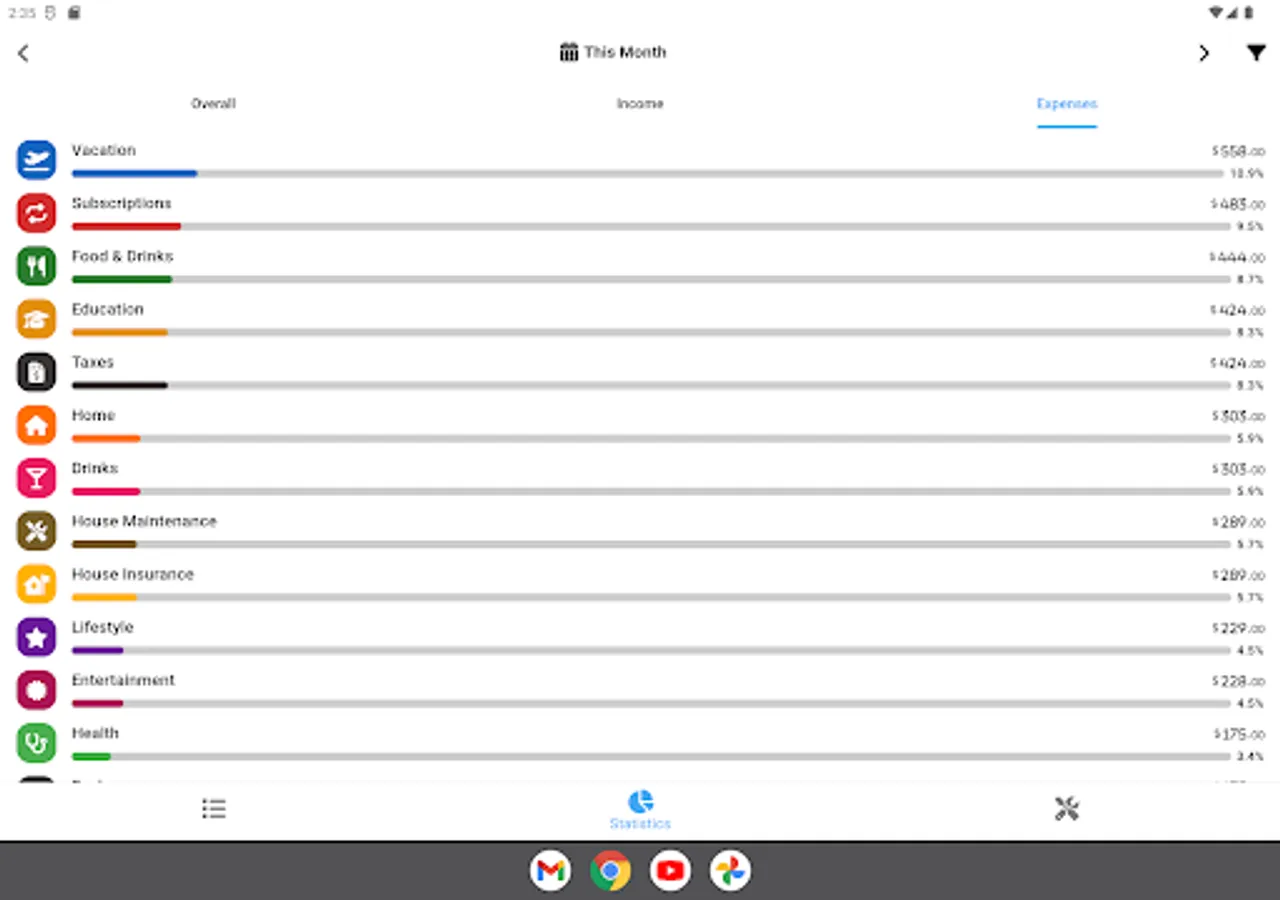Launch Chrome from the taskbar
Screen dimensions: 1280x900
(x=610, y=871)
